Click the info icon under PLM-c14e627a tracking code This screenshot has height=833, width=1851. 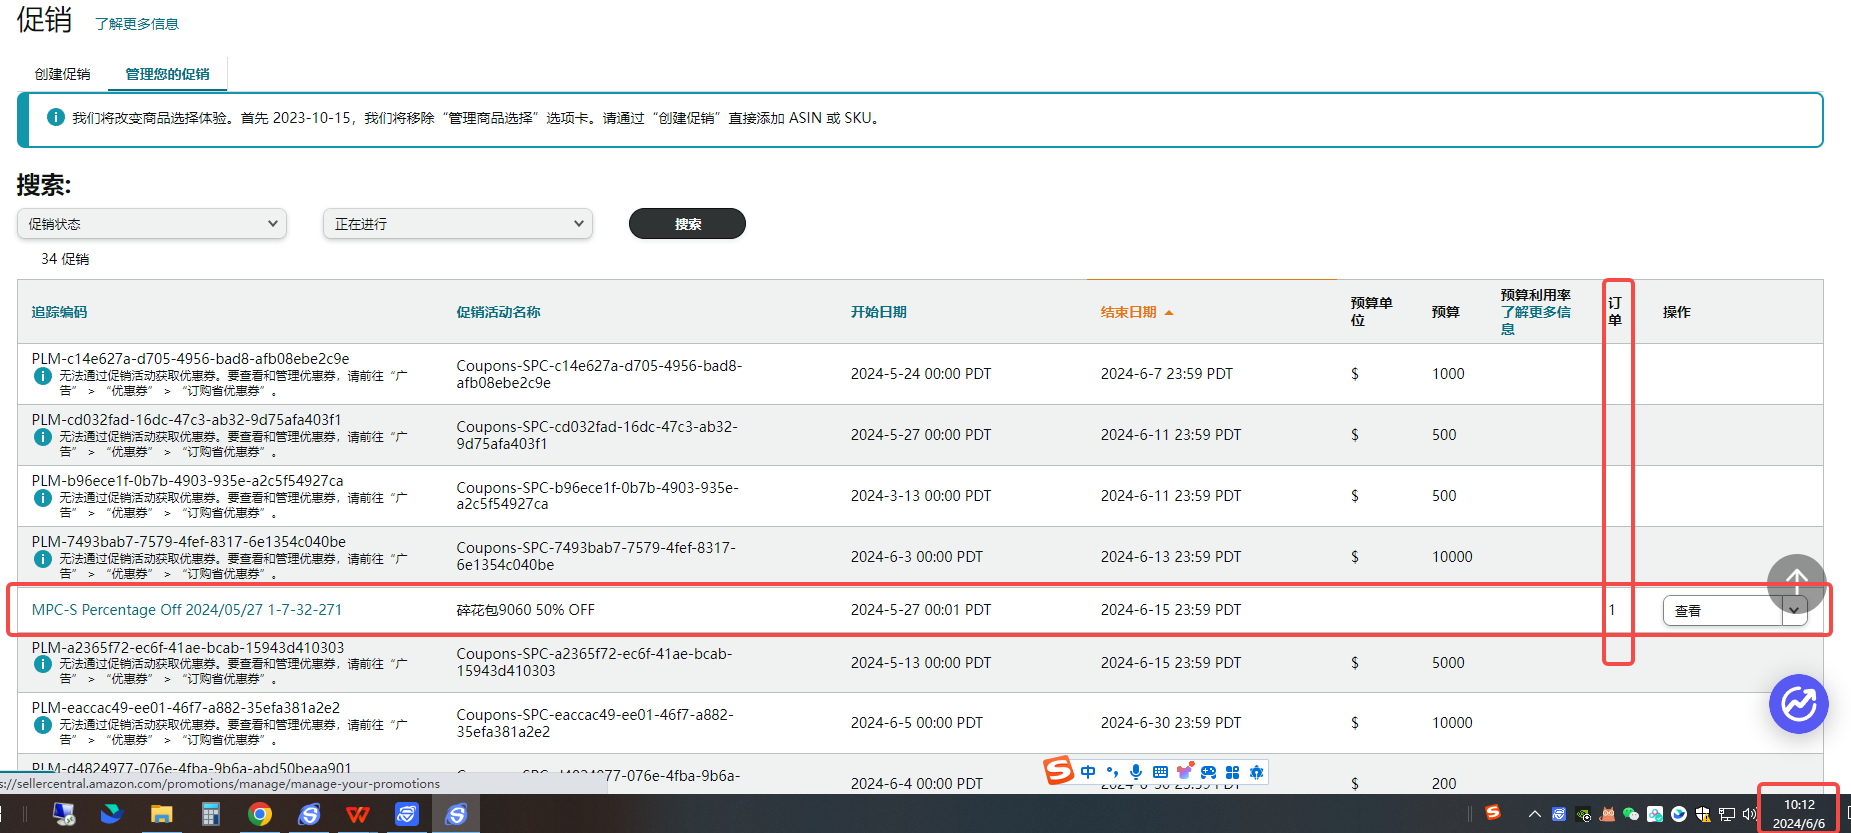click(43, 376)
